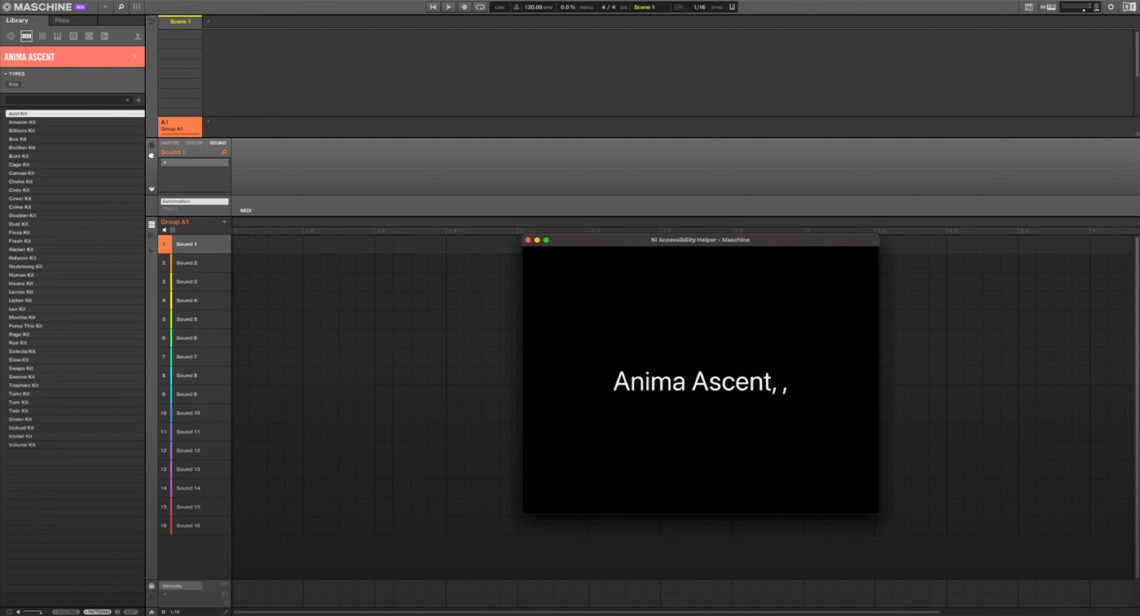Select the Groups filter icon in Library
The width and height of the screenshot is (1140, 616).
27,36
